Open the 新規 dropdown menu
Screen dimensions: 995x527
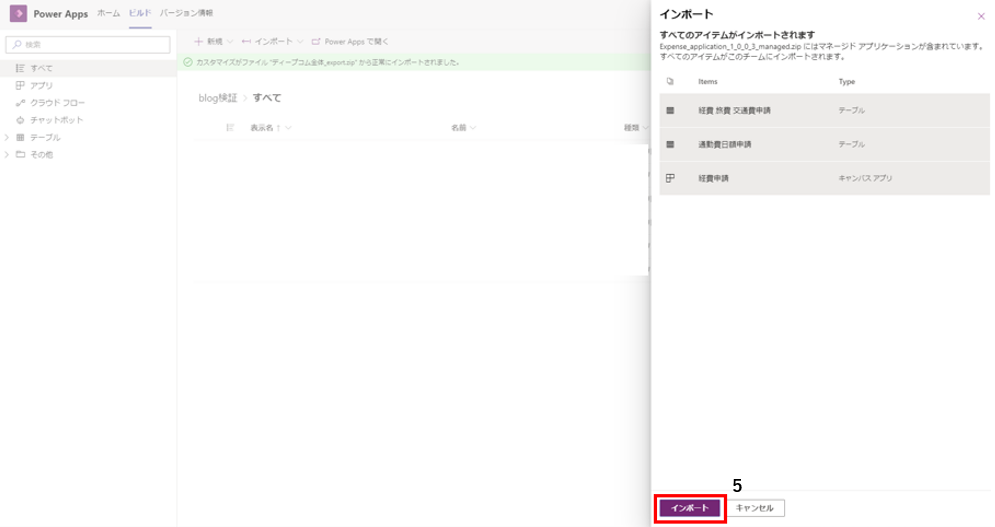[213, 41]
